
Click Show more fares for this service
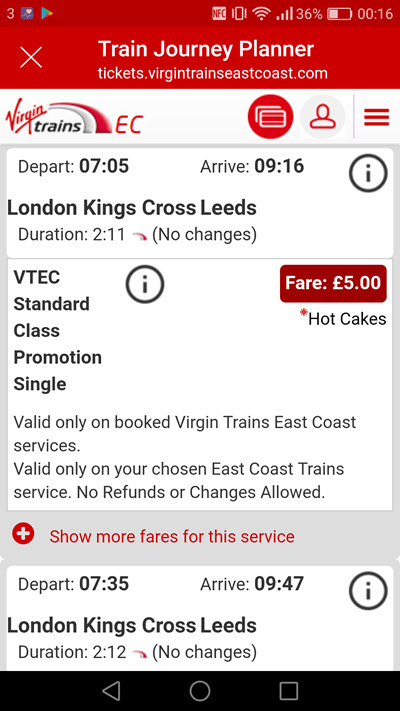172,536
